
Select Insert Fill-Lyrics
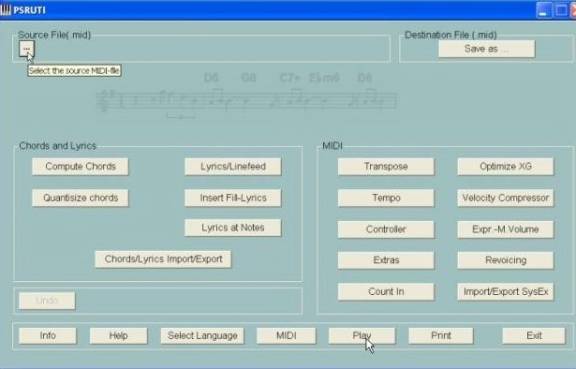tap(233, 198)
